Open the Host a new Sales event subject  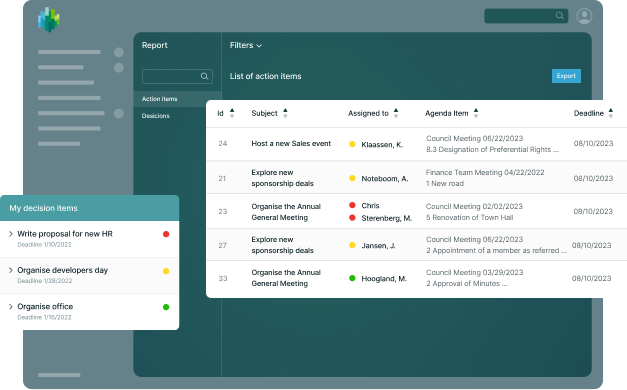click(291, 144)
